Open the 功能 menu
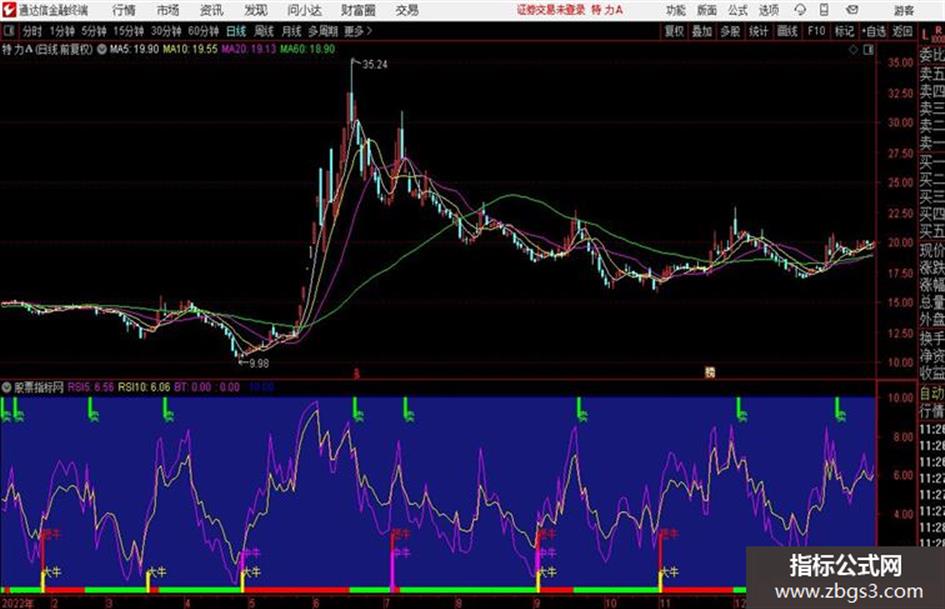Viewport: 945px width, 609px height. (x=676, y=10)
